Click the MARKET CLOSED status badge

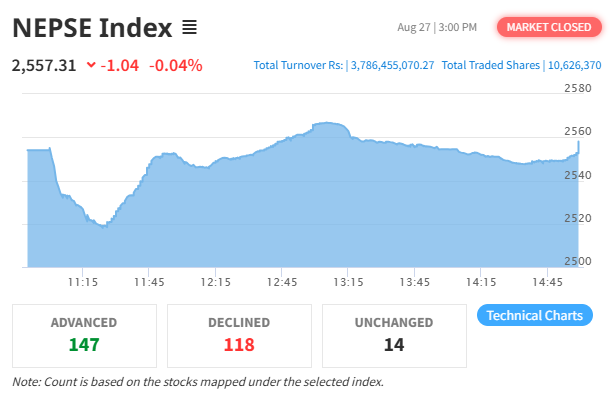(549, 27)
